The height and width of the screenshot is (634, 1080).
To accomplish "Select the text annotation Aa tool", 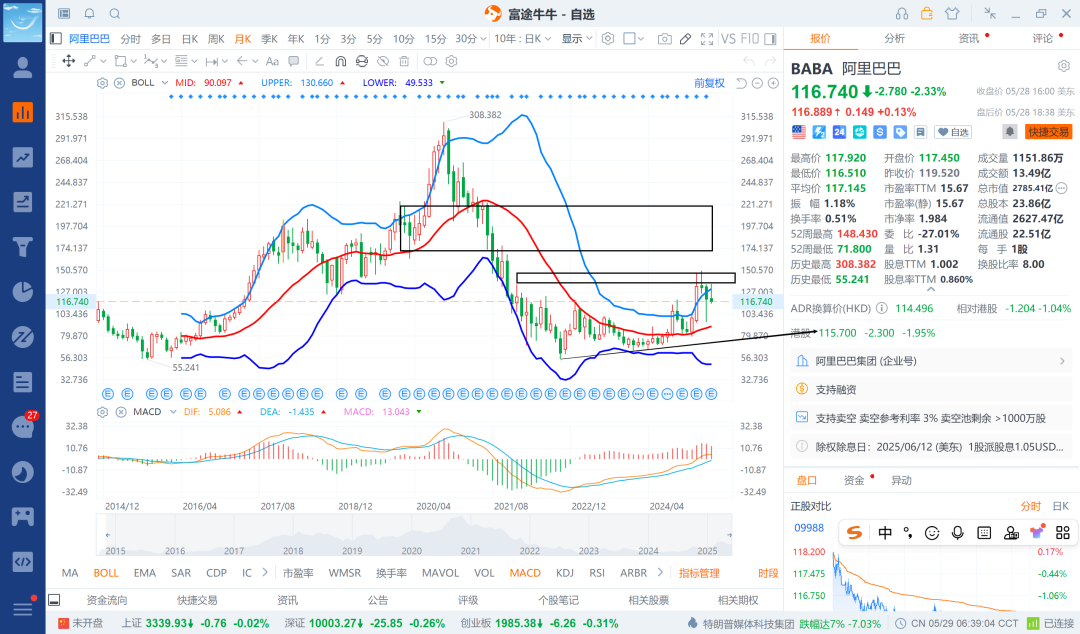I will coord(272,61).
